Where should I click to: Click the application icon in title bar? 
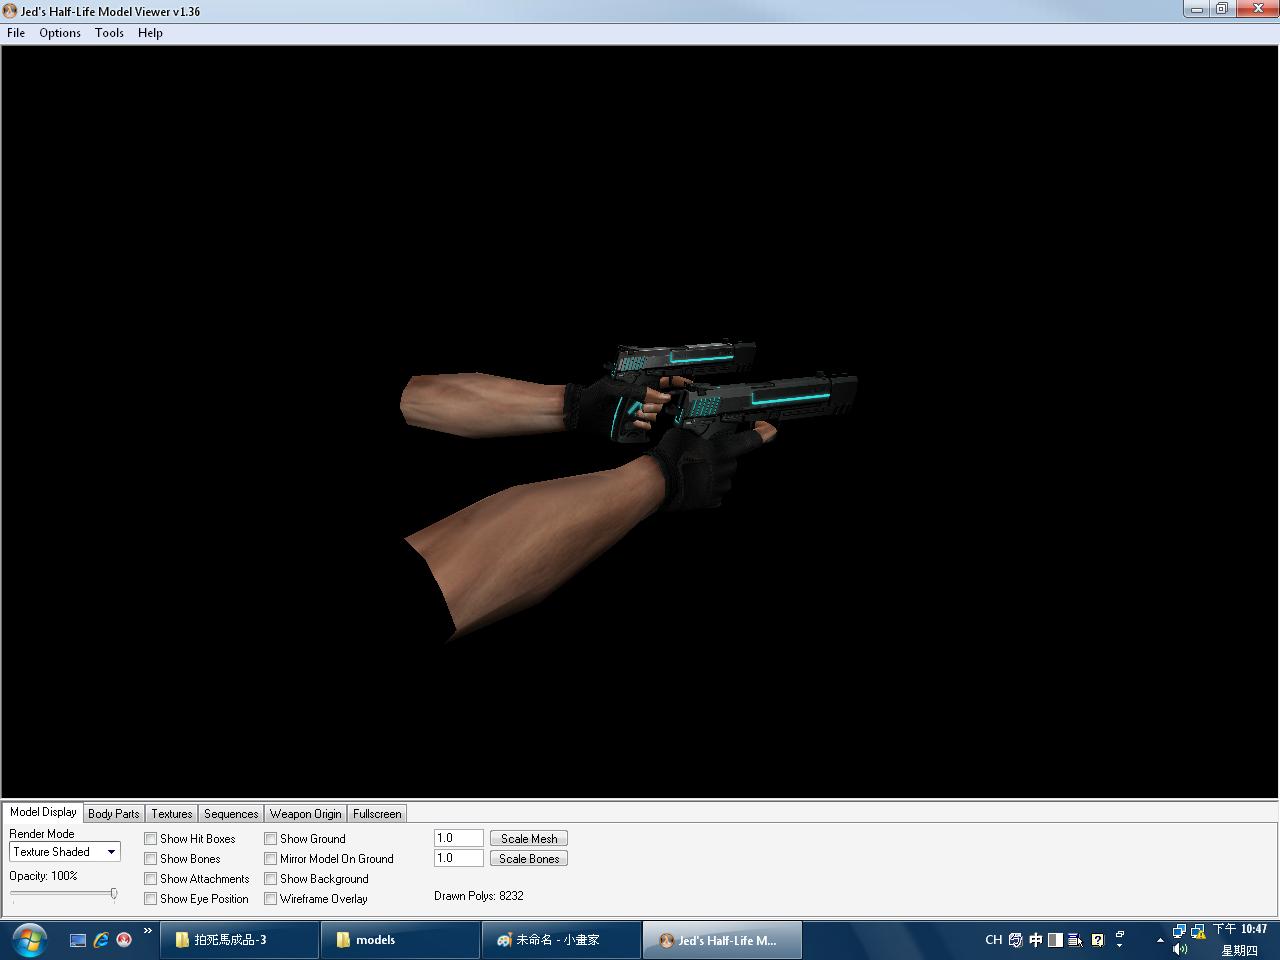(x=10, y=11)
